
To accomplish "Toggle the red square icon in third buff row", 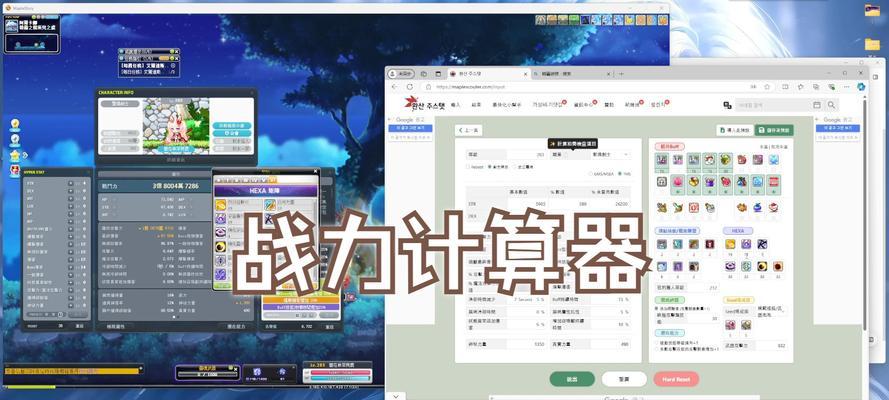I will coord(693,207).
